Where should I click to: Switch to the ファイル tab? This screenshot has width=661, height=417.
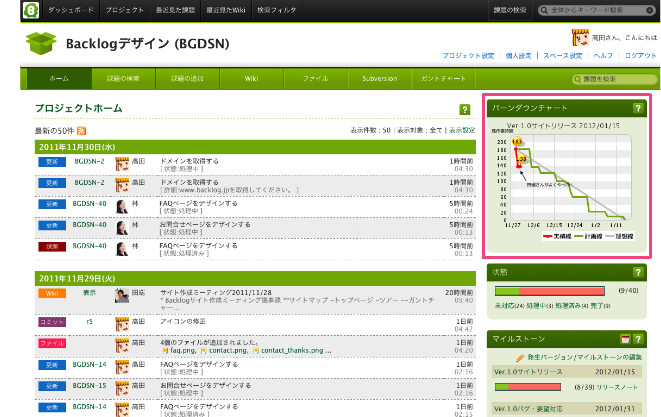316,79
